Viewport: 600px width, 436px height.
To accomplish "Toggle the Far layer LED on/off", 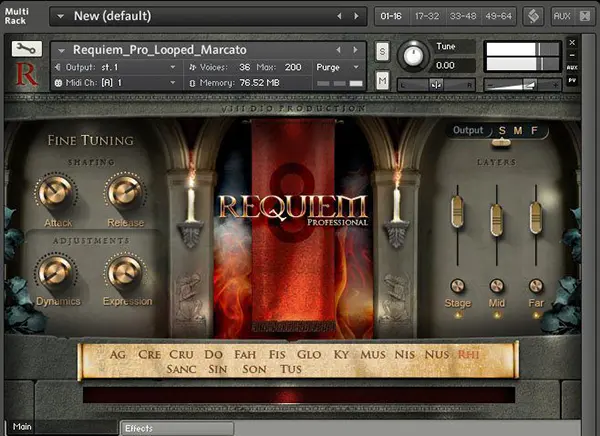I will coord(536,315).
